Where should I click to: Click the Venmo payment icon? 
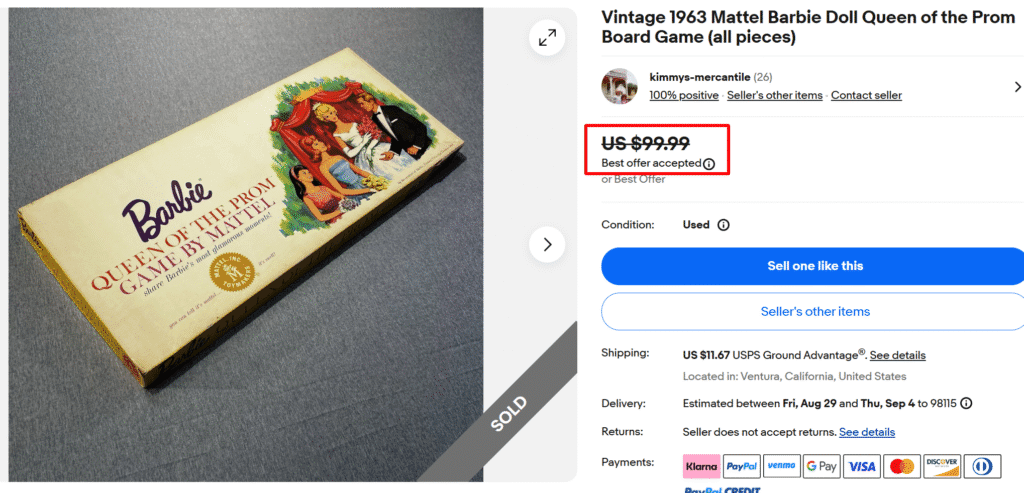coord(781,466)
